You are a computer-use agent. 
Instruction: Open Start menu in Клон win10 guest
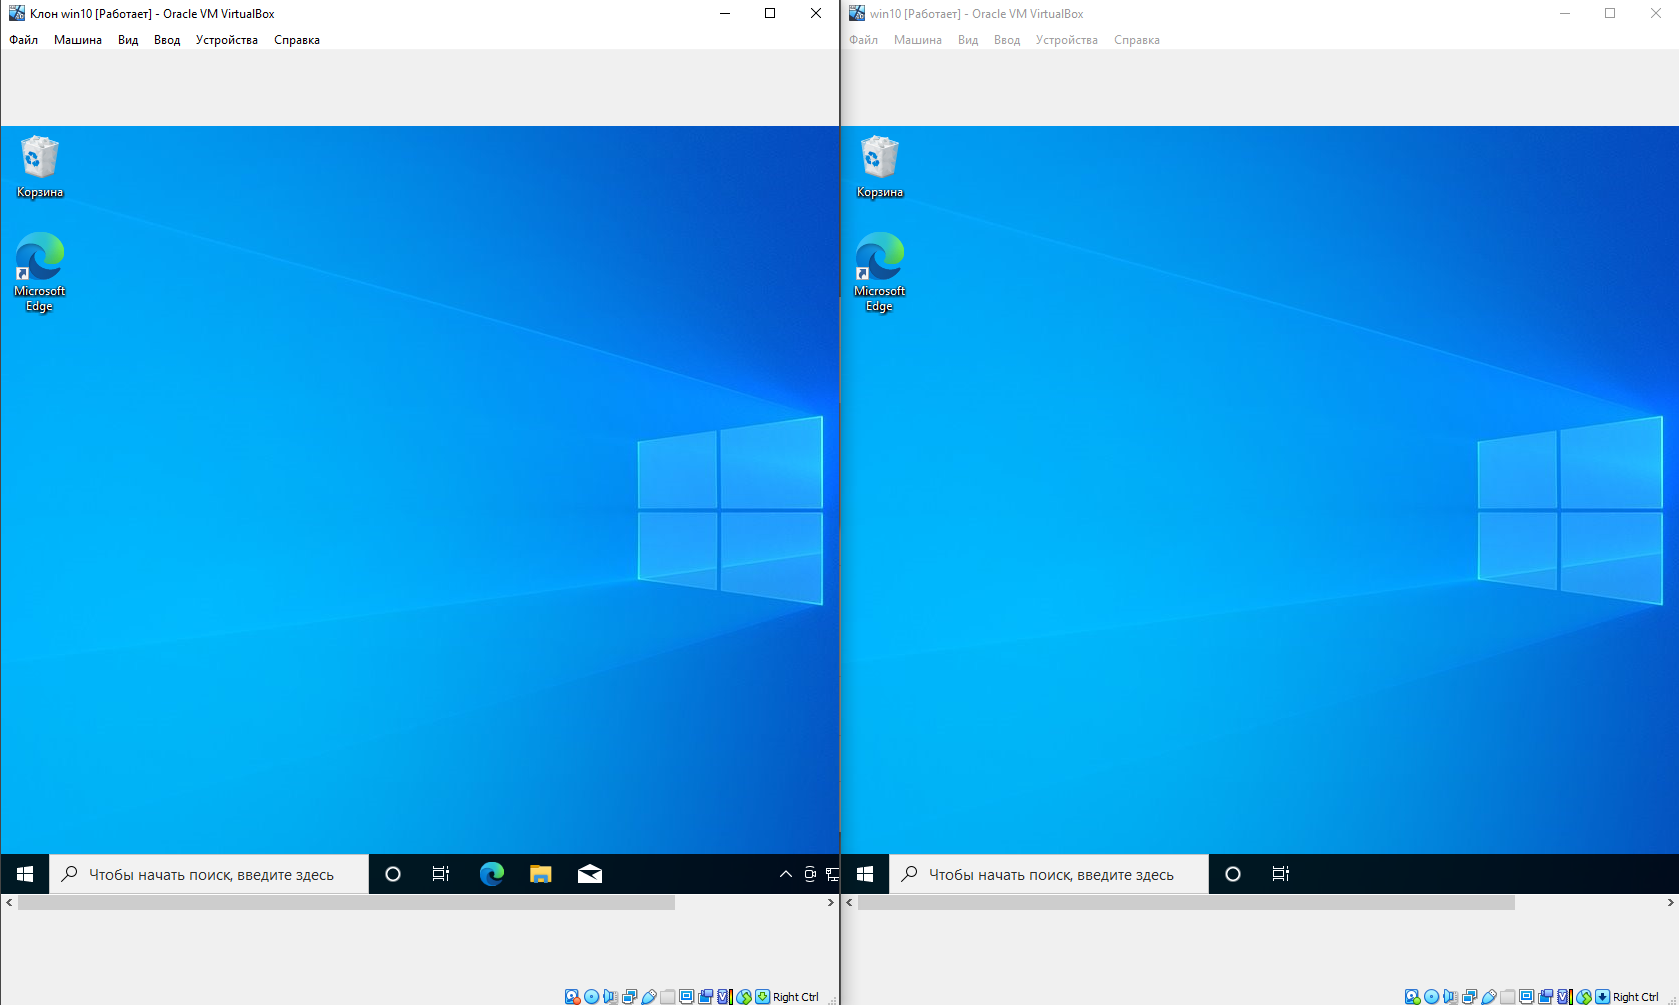(x=25, y=874)
